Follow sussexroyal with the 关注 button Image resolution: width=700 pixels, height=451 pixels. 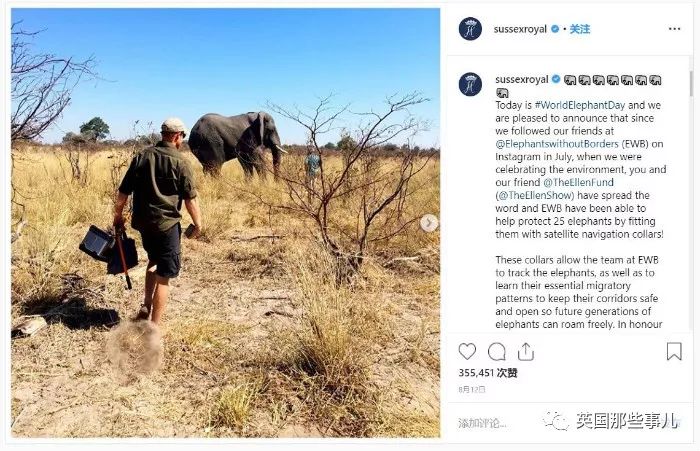580,29
